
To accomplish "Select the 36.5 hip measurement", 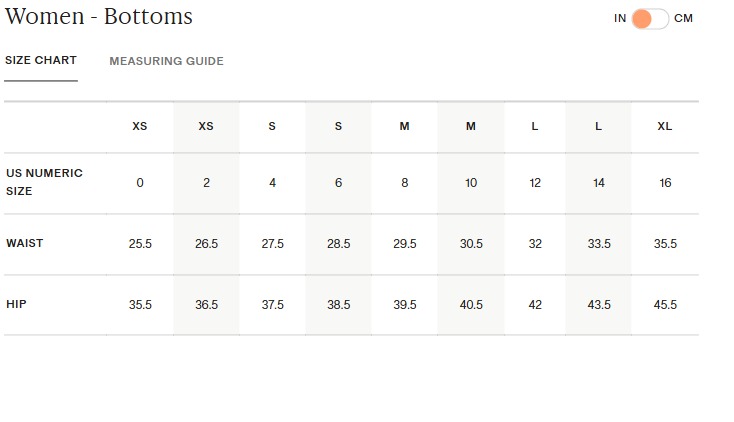I will (206, 305).
